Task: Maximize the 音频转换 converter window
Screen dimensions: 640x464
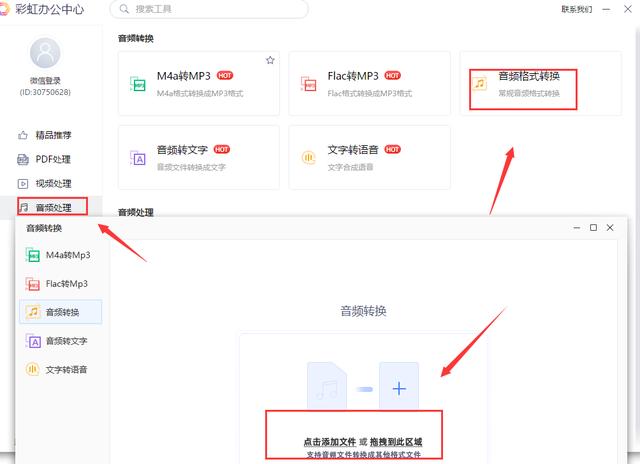Action: (593, 228)
